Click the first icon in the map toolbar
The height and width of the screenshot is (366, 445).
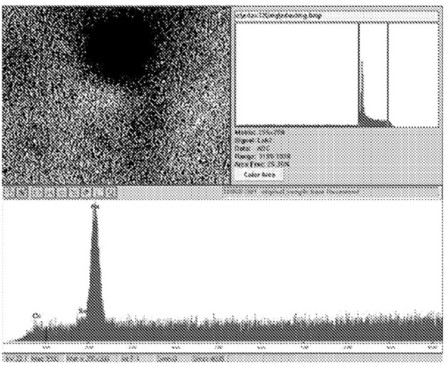(9, 193)
